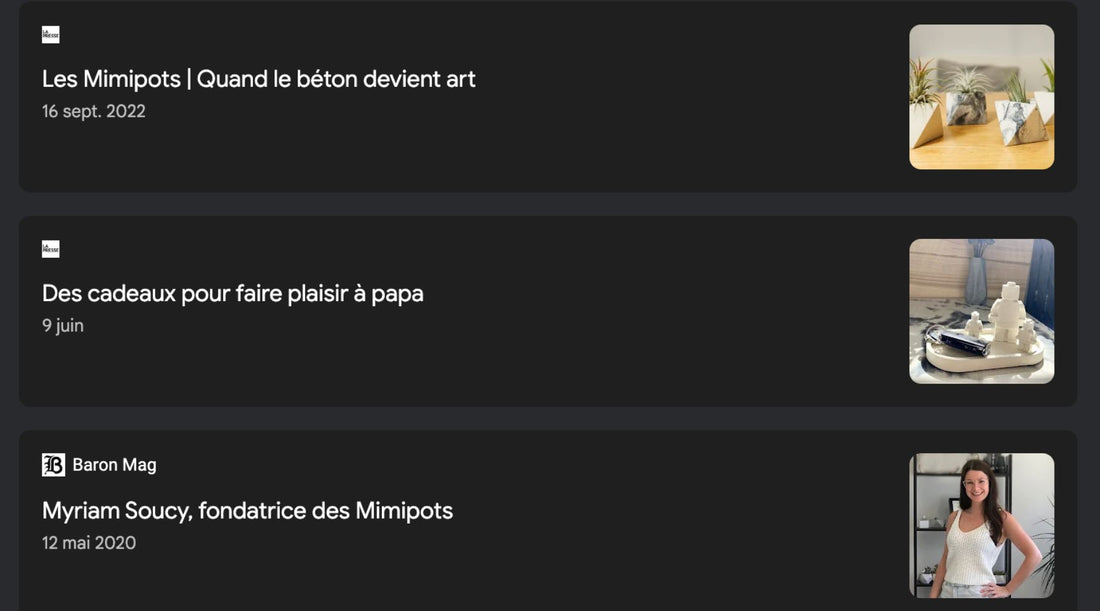The height and width of the screenshot is (611, 1100).
Task: Open article Des cadeaux pour faire plaisir à papa
Action: [x=232, y=294]
